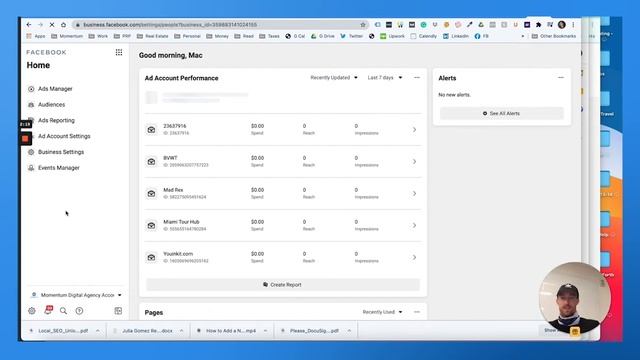640x360 pixels.
Task: Open Business Settings in the sidebar
Action: [x=61, y=152]
